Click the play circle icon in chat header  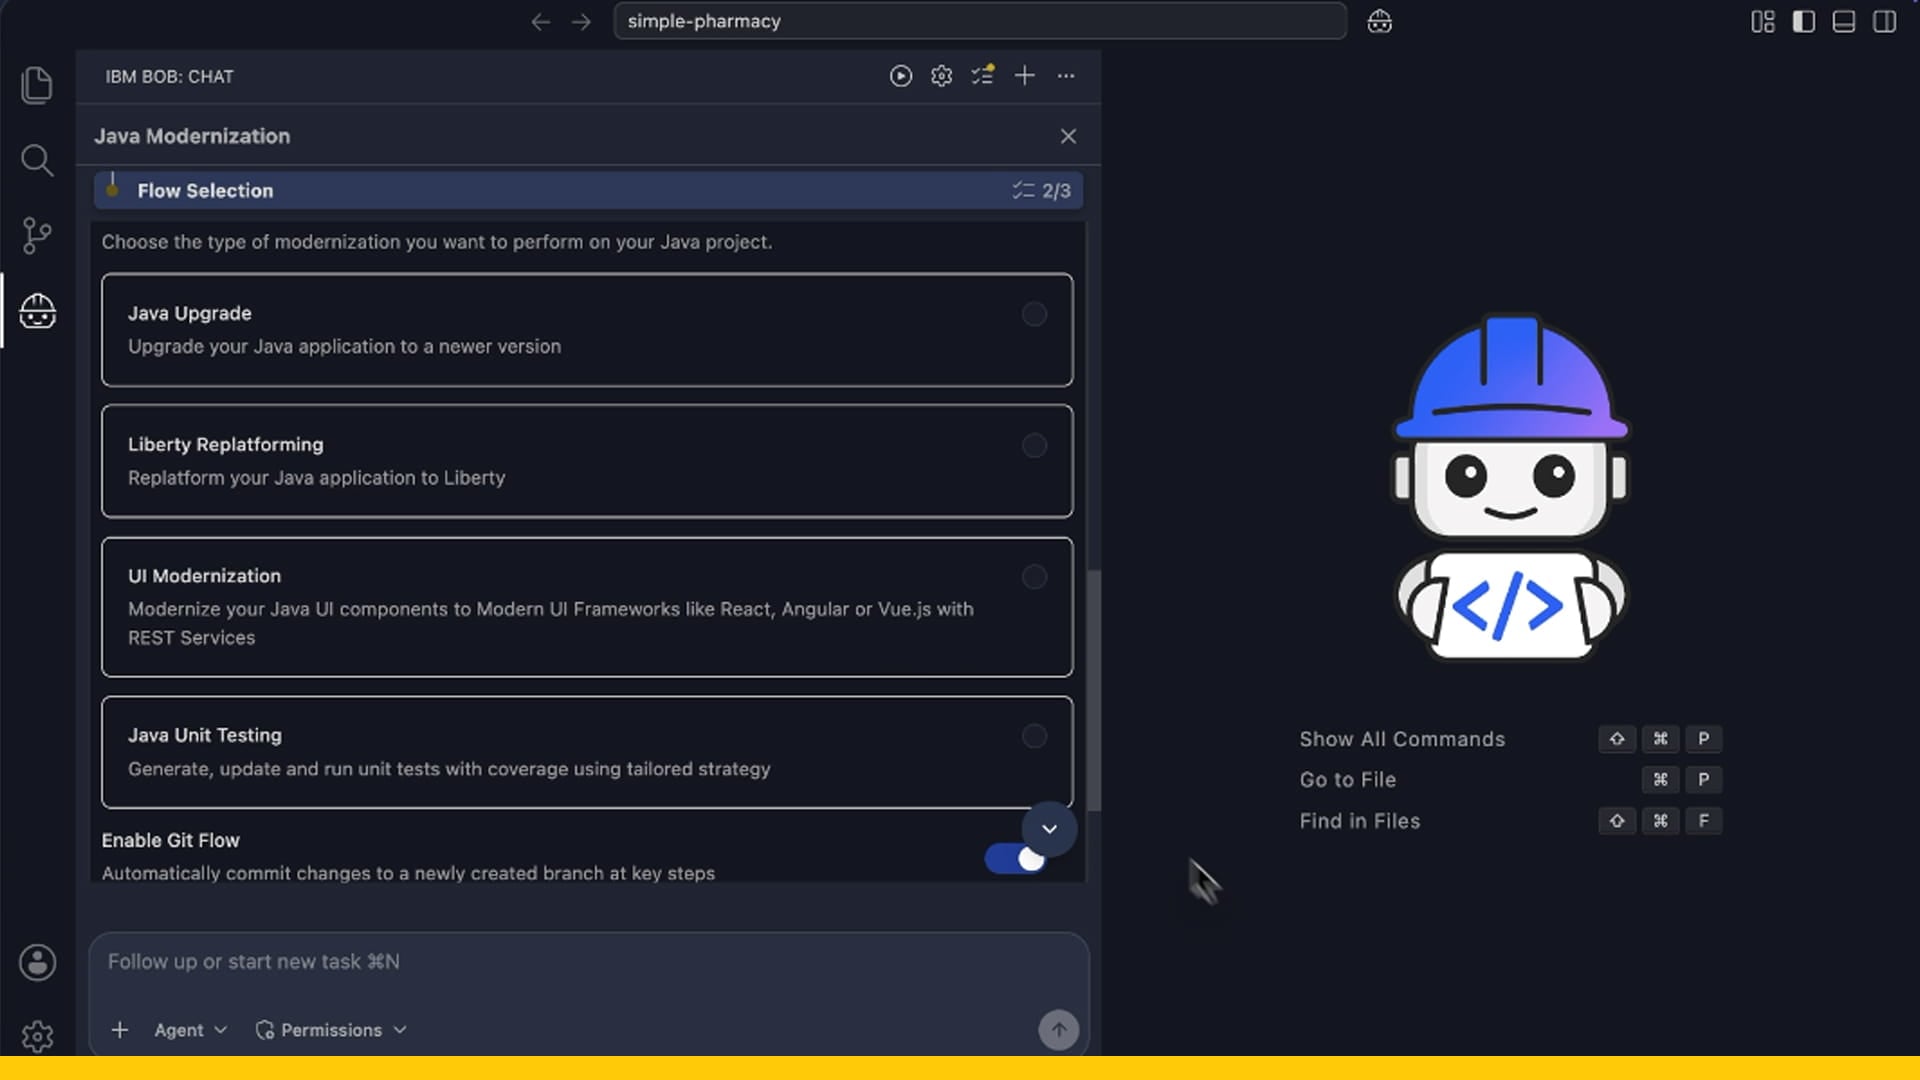[901, 76]
